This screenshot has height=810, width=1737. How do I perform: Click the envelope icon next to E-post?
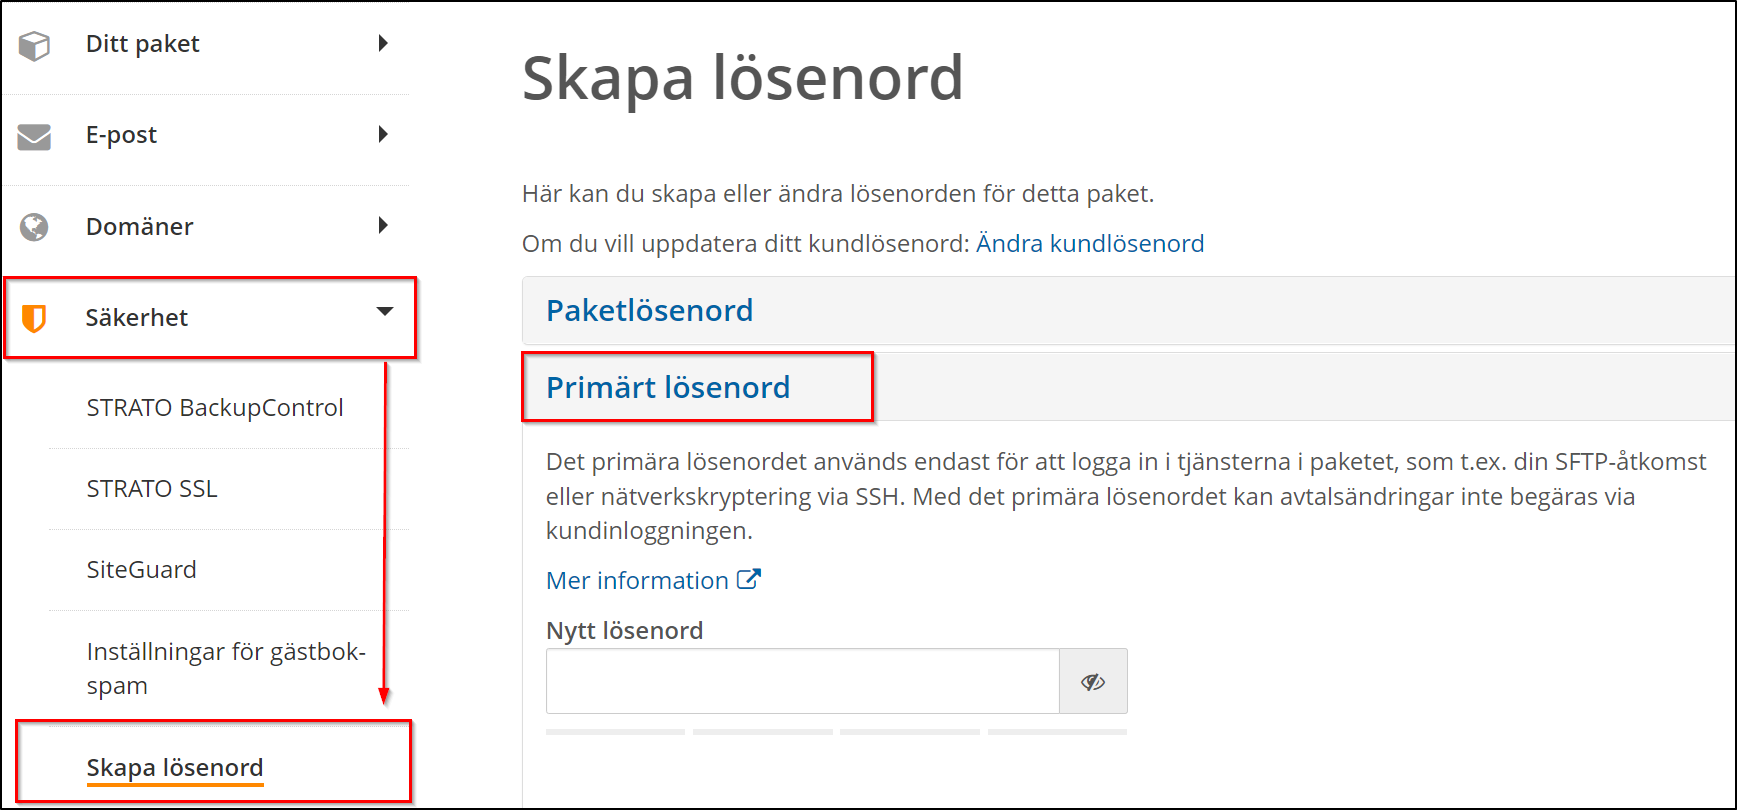point(34,136)
